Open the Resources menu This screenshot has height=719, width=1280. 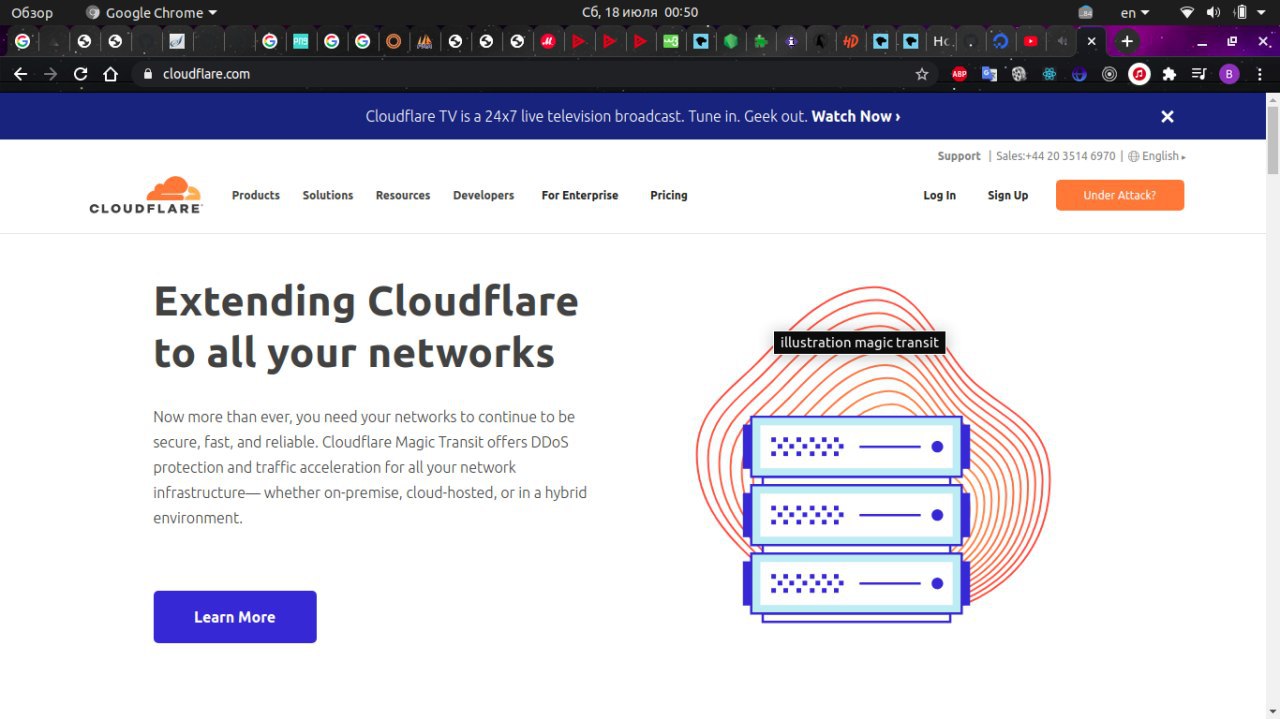403,195
